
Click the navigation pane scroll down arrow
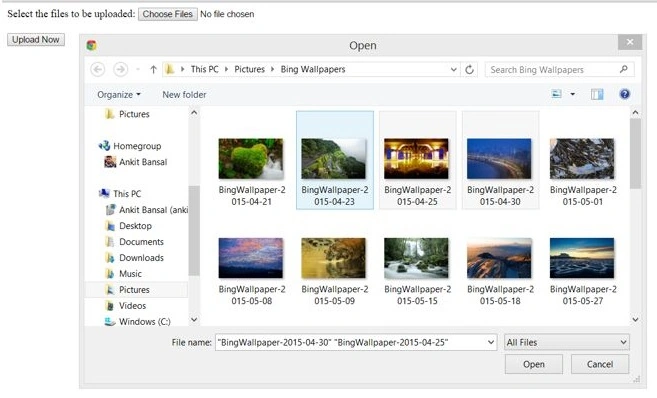pyautogui.click(x=194, y=320)
